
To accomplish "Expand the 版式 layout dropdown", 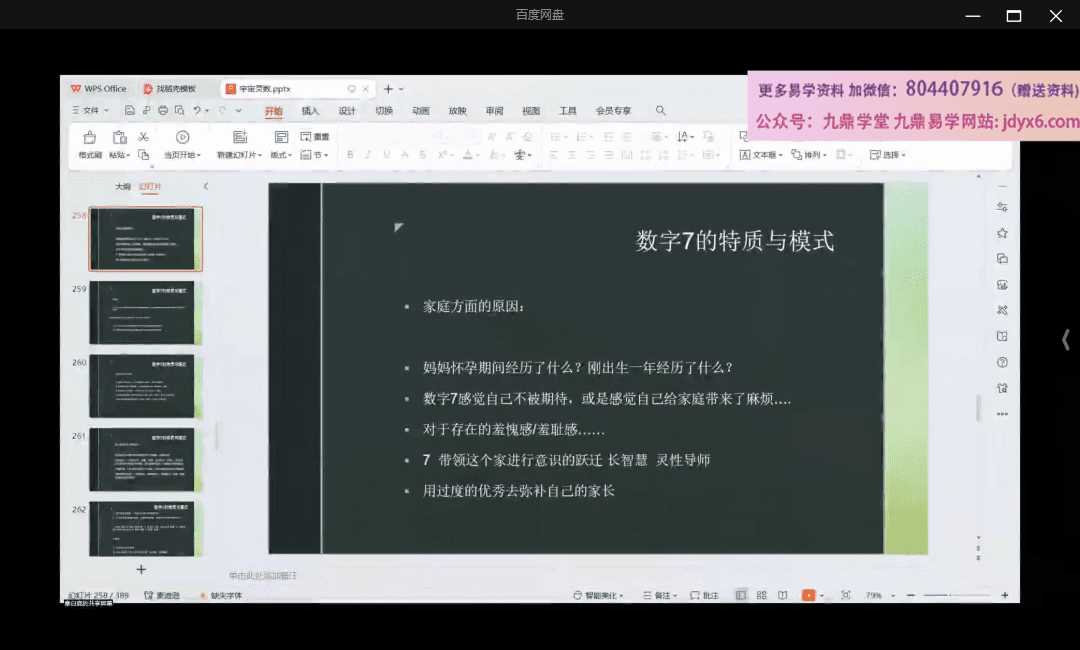I will click(x=287, y=155).
